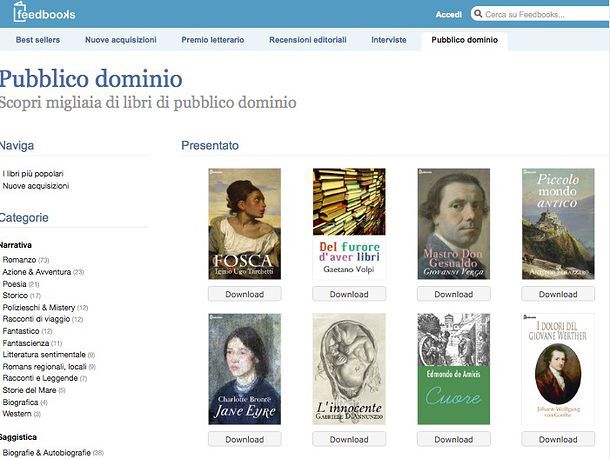The width and height of the screenshot is (610, 459).
Task: Browse the Western category
Action: pos(17,413)
